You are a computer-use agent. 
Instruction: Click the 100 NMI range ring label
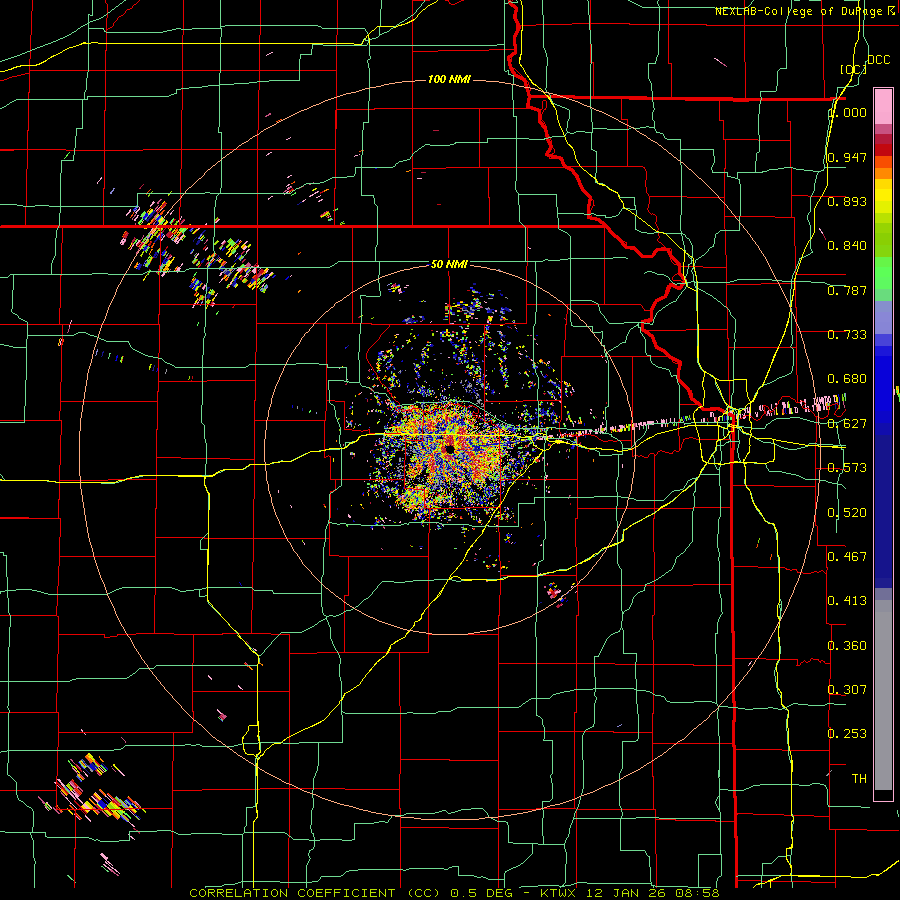449,79
